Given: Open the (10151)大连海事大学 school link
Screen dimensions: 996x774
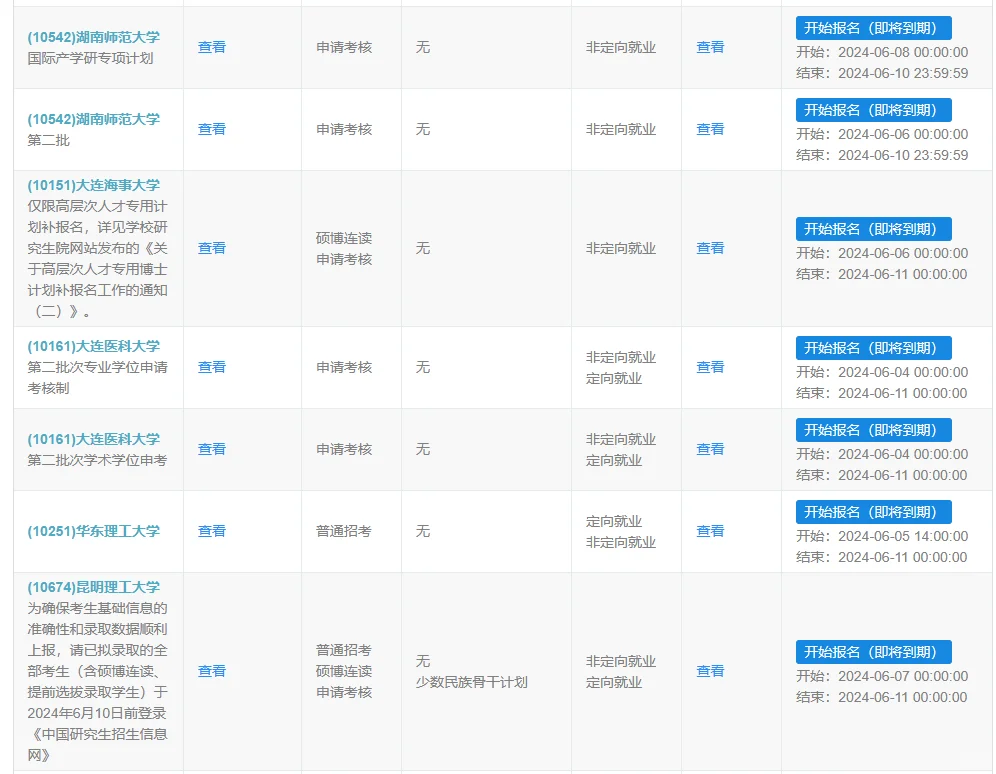Looking at the screenshot, I should pos(93,185).
